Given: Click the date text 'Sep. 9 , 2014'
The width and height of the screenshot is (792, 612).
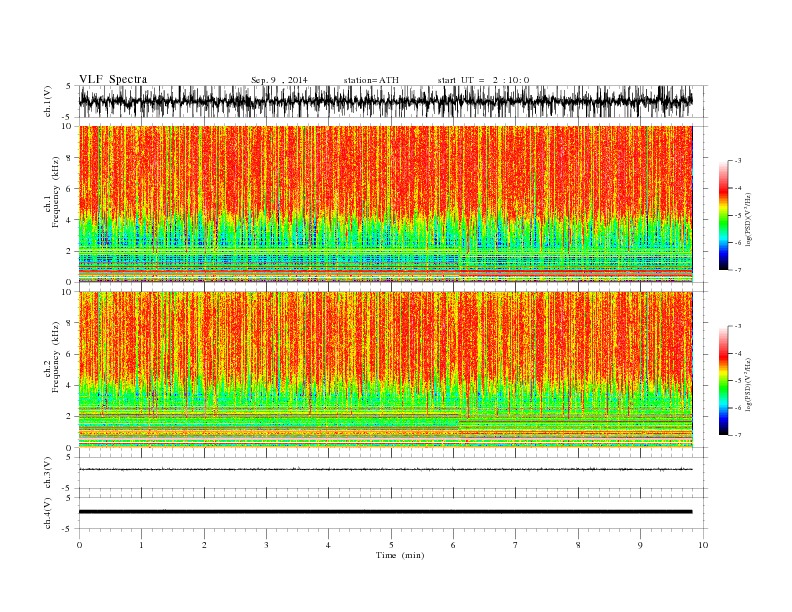Looking at the screenshot, I should click(279, 80).
